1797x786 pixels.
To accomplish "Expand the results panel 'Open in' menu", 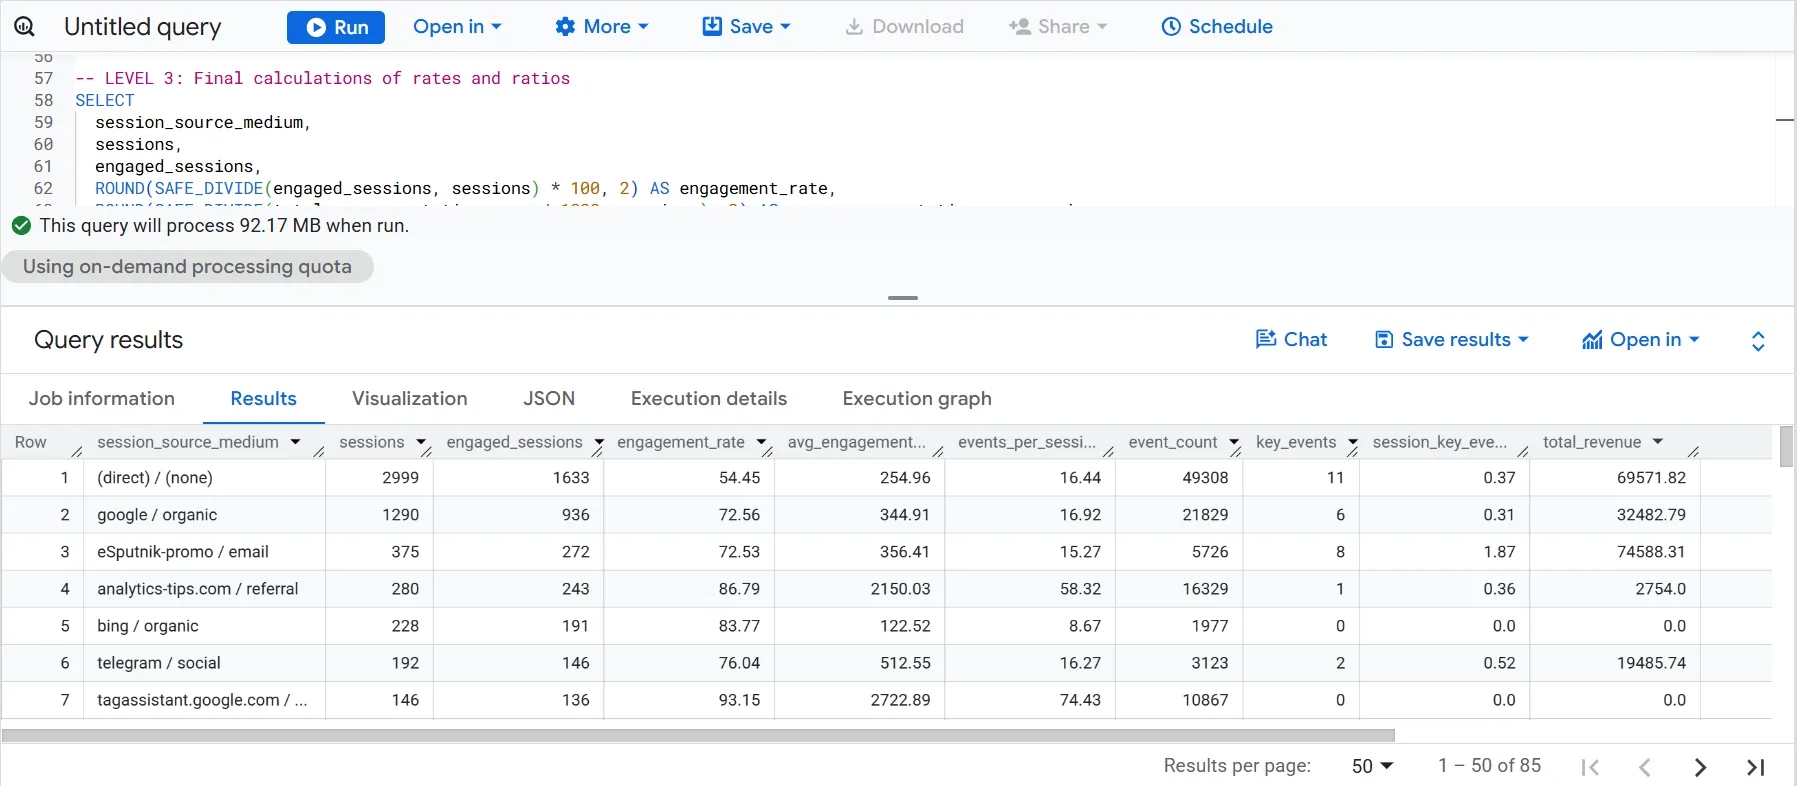I will point(1640,340).
